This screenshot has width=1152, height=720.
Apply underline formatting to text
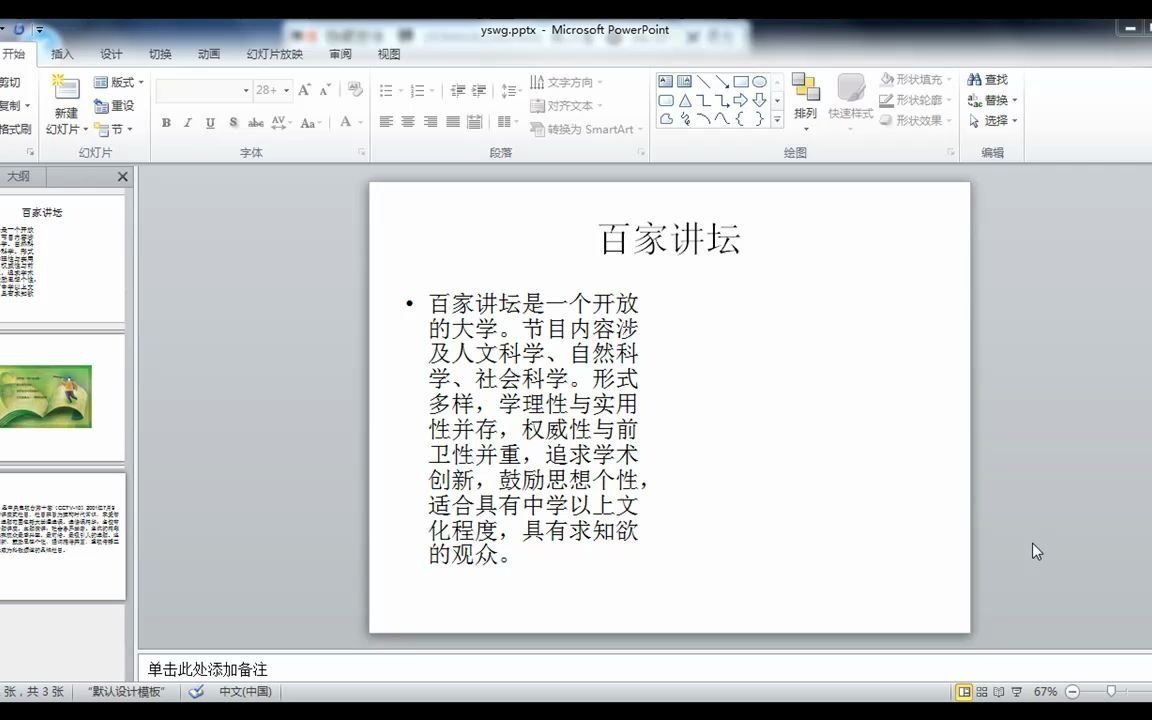pyautogui.click(x=210, y=123)
